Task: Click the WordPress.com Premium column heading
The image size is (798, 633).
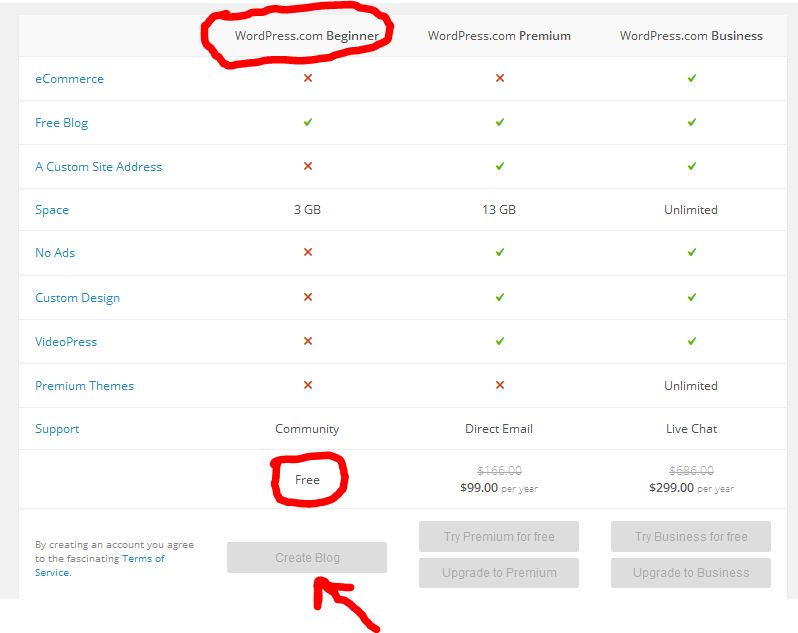Action: click(499, 36)
